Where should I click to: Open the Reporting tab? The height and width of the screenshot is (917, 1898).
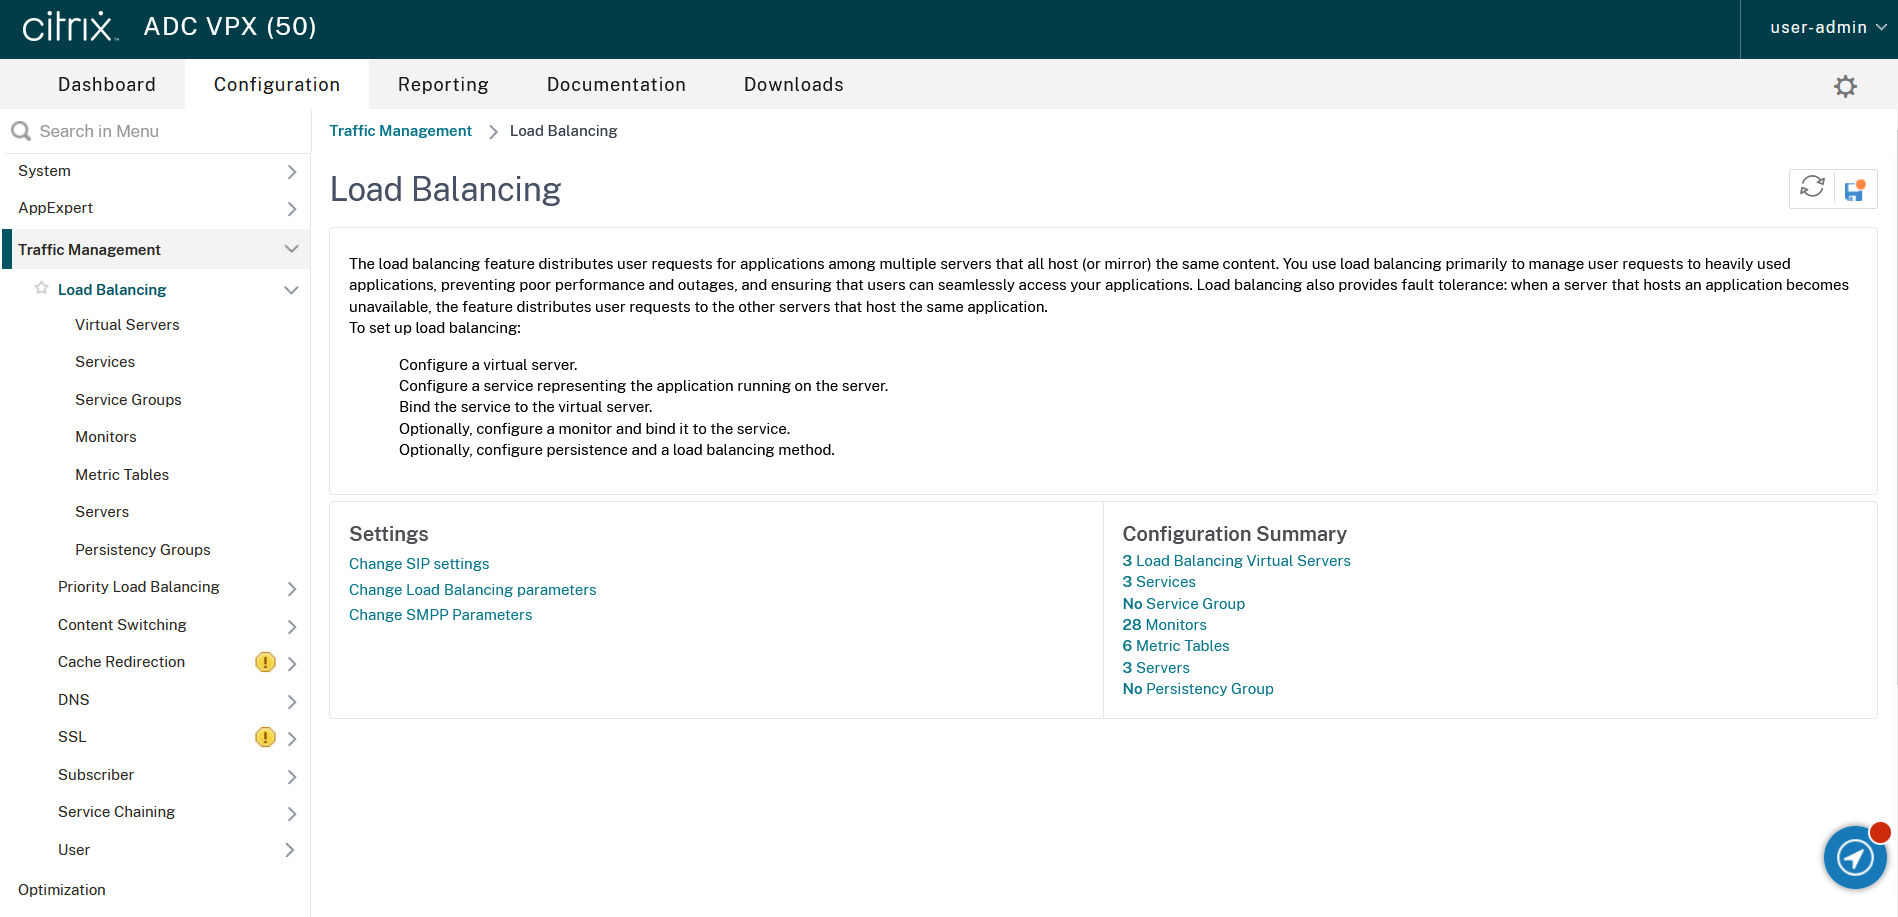(x=443, y=85)
